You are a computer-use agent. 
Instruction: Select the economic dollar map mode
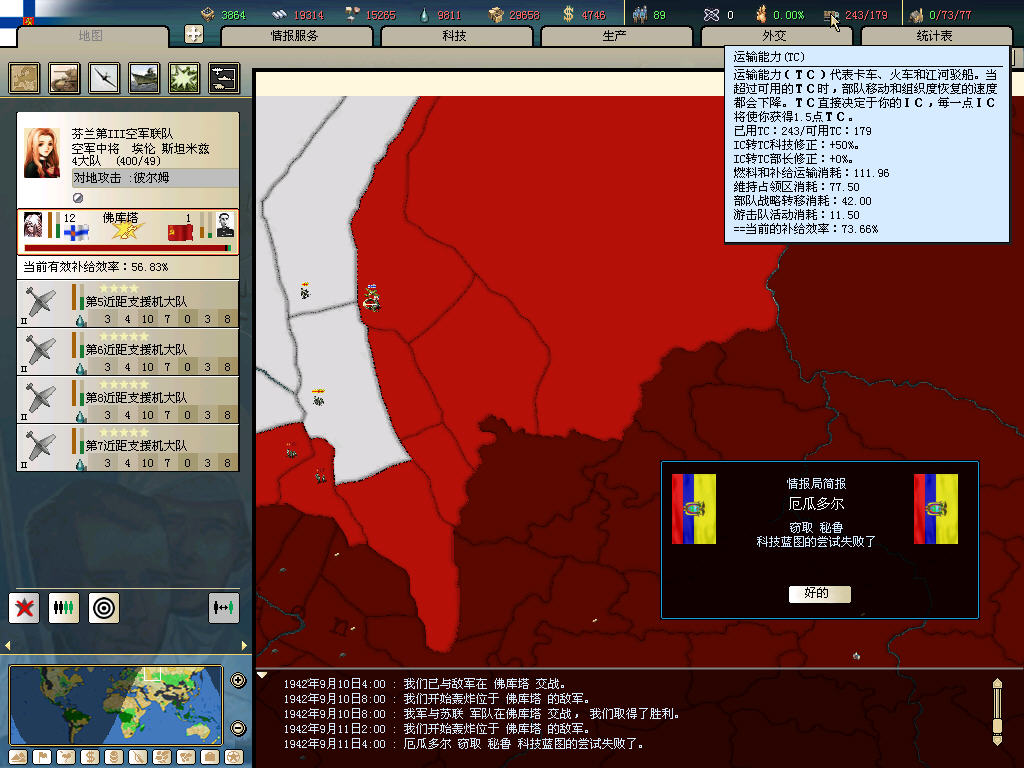[89, 758]
